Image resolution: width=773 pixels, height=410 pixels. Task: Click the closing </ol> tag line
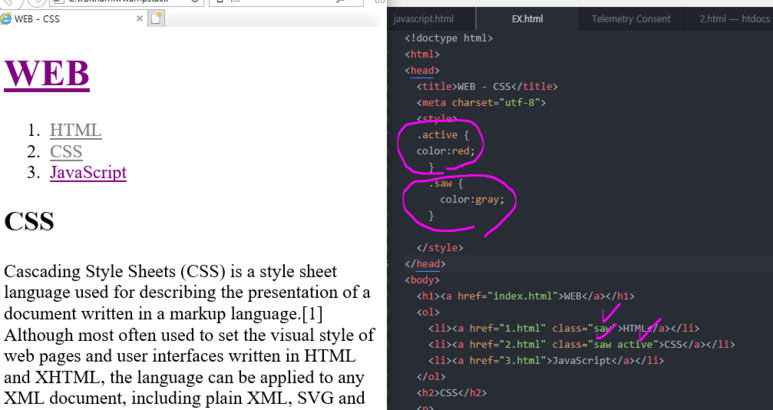click(431, 377)
